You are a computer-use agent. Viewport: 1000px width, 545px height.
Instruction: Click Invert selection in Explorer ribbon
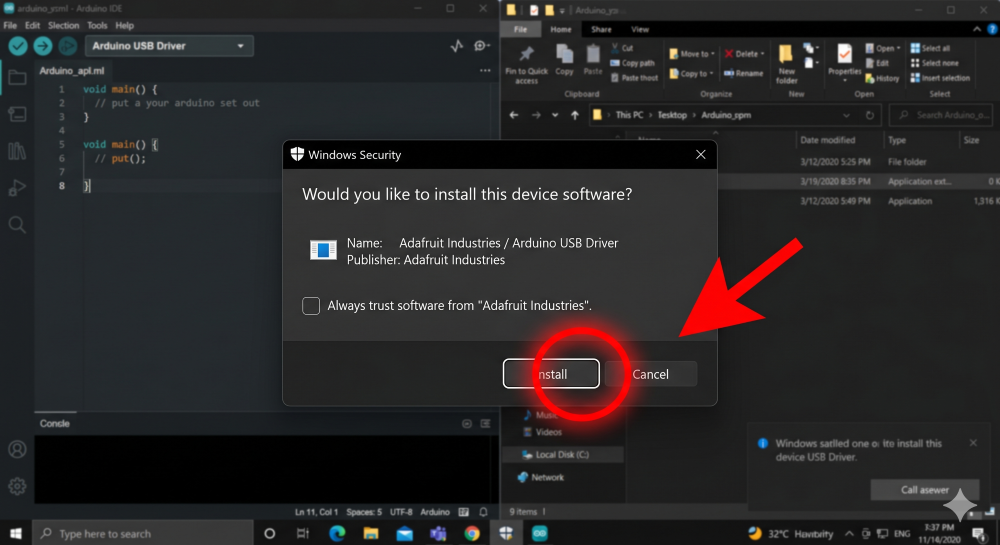pos(940,78)
